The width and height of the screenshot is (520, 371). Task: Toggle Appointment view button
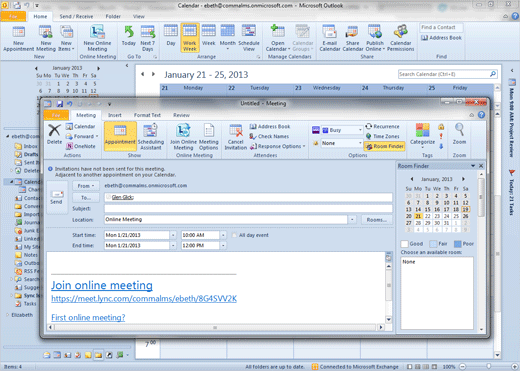point(120,136)
